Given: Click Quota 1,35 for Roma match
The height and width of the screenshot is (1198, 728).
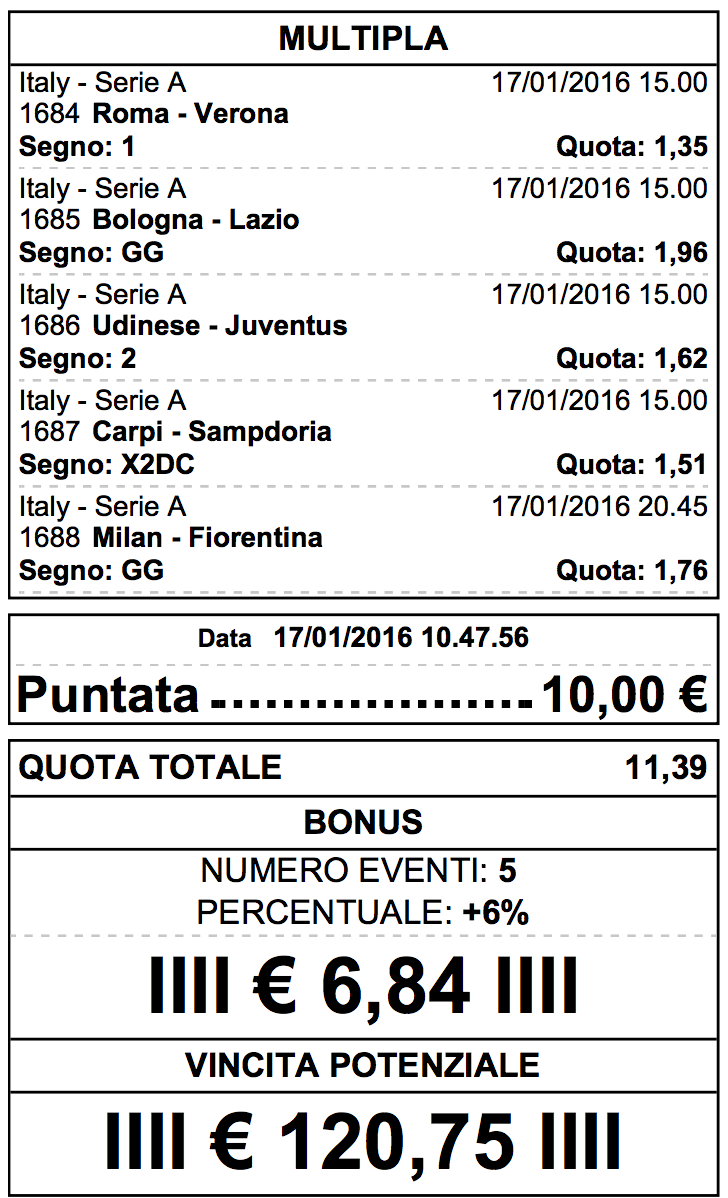Looking at the screenshot, I should pyautogui.click(x=632, y=147).
